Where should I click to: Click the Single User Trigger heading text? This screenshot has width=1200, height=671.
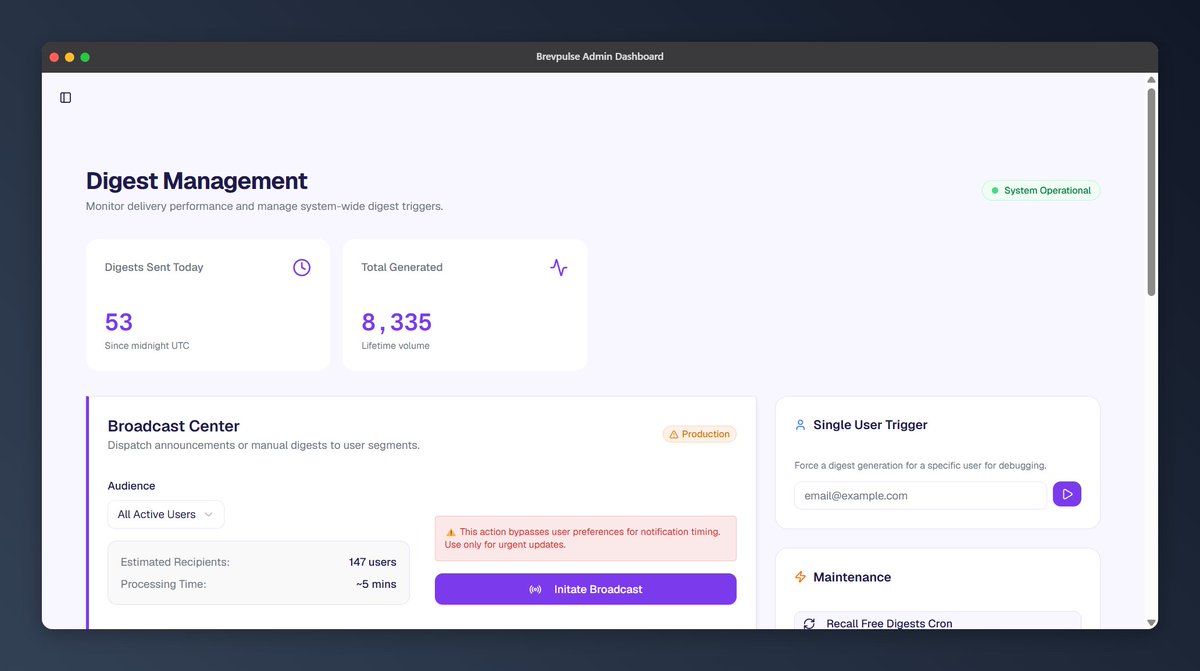click(x=871, y=425)
